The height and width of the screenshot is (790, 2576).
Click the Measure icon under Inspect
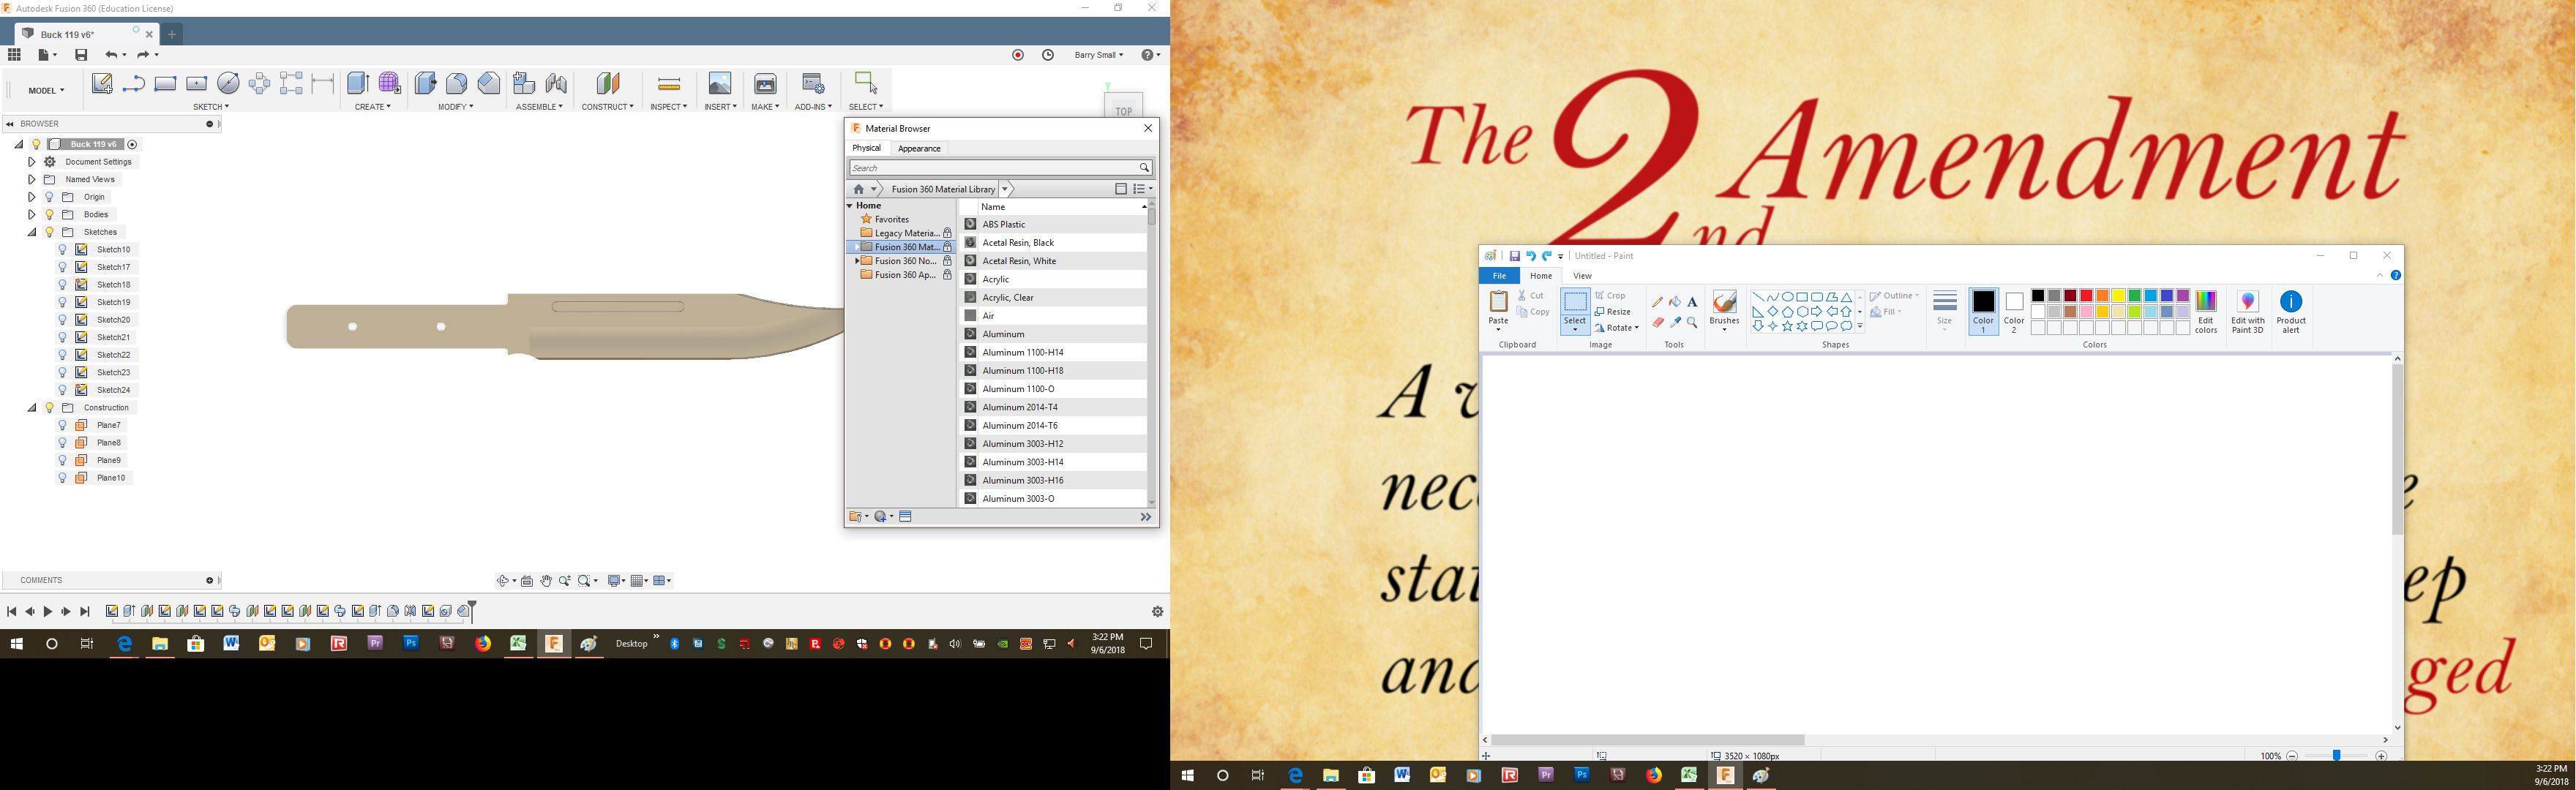[668, 84]
